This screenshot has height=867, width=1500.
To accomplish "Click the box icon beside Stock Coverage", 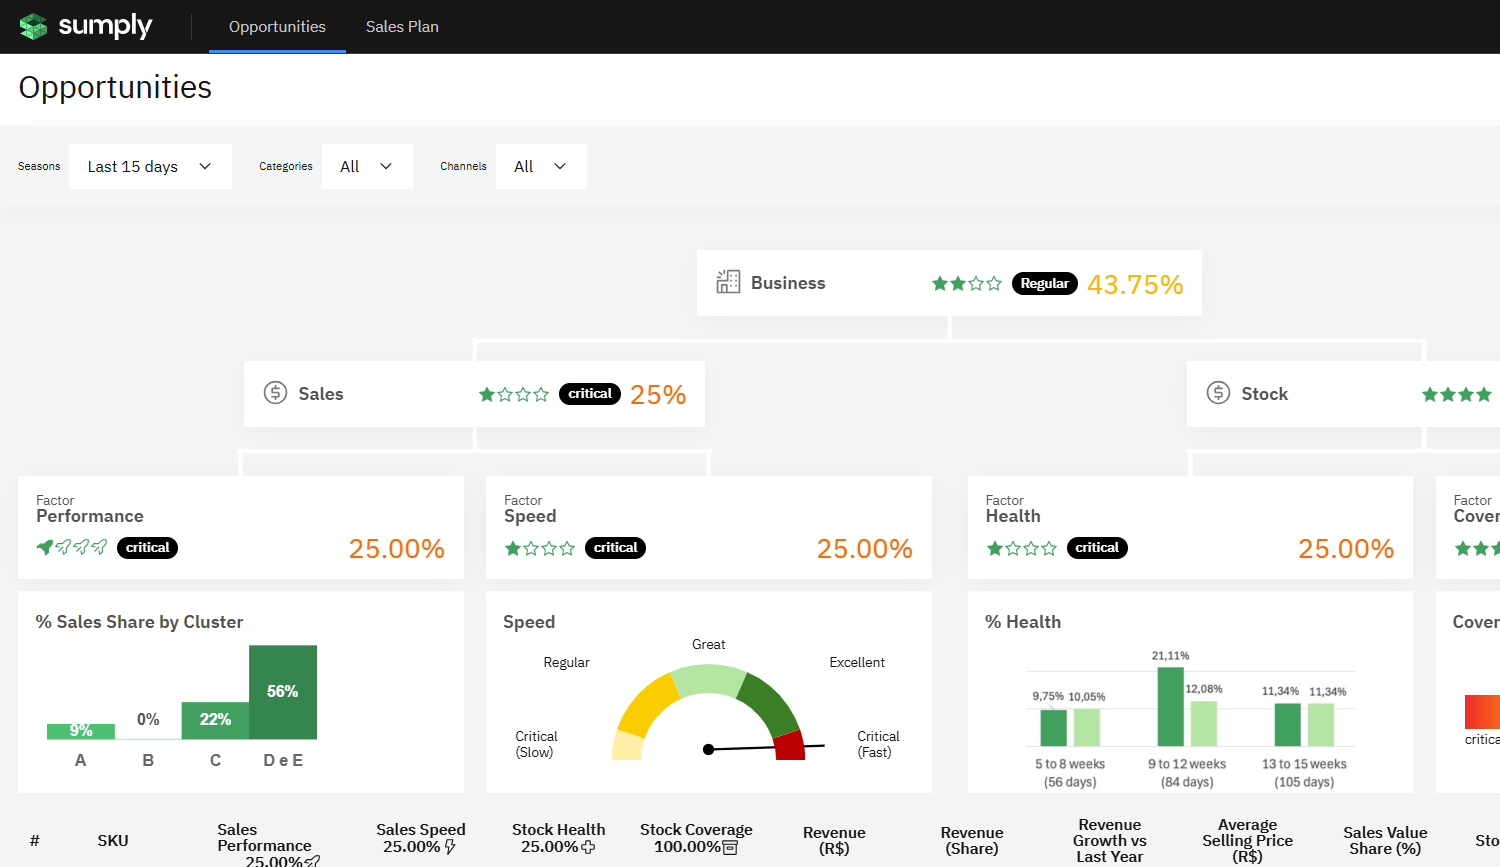I will pos(730,847).
